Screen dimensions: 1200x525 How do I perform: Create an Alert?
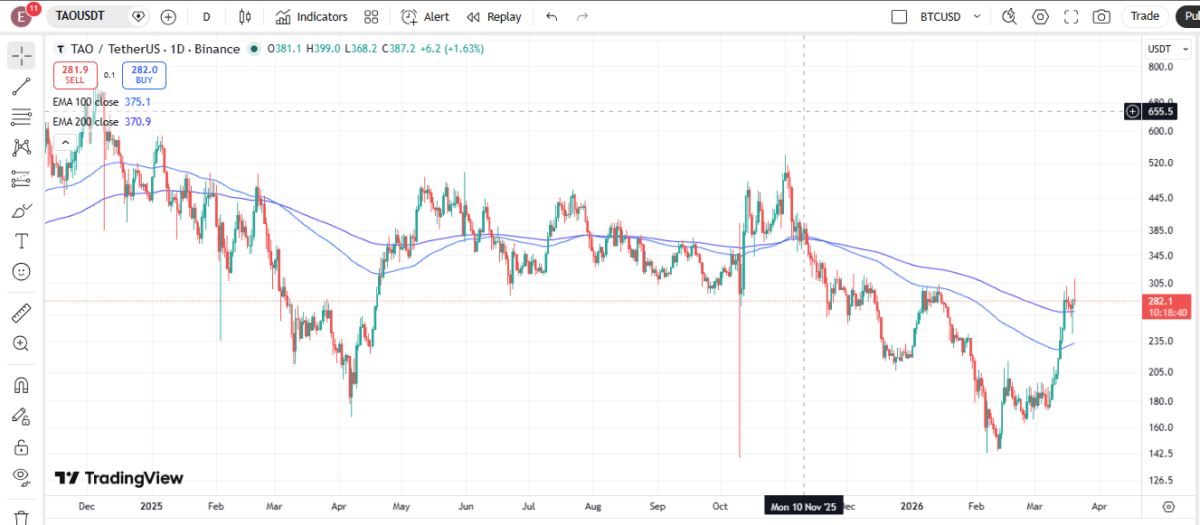pyautogui.click(x=425, y=17)
